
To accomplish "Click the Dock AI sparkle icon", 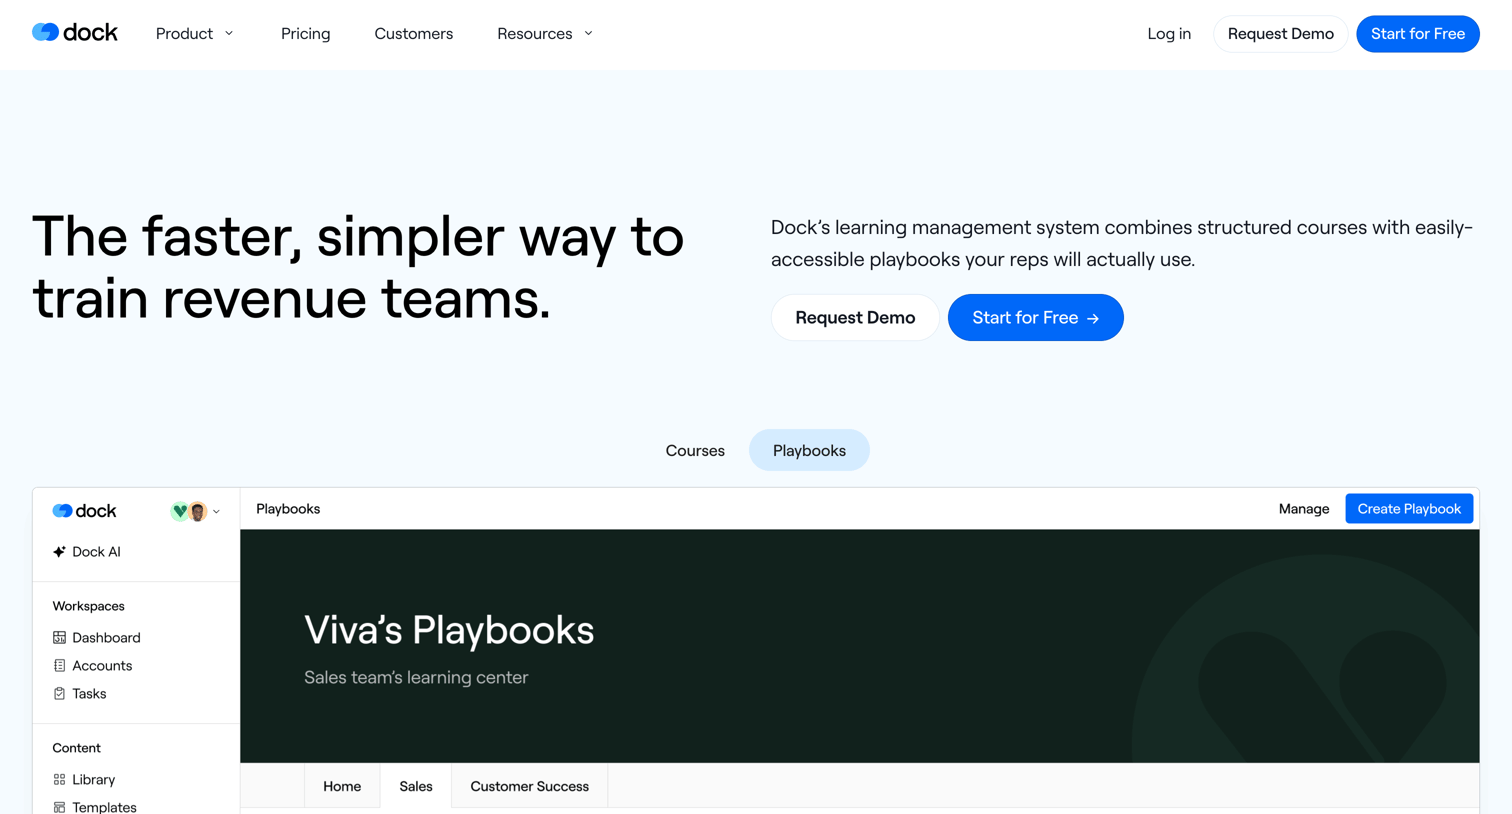I will point(59,552).
